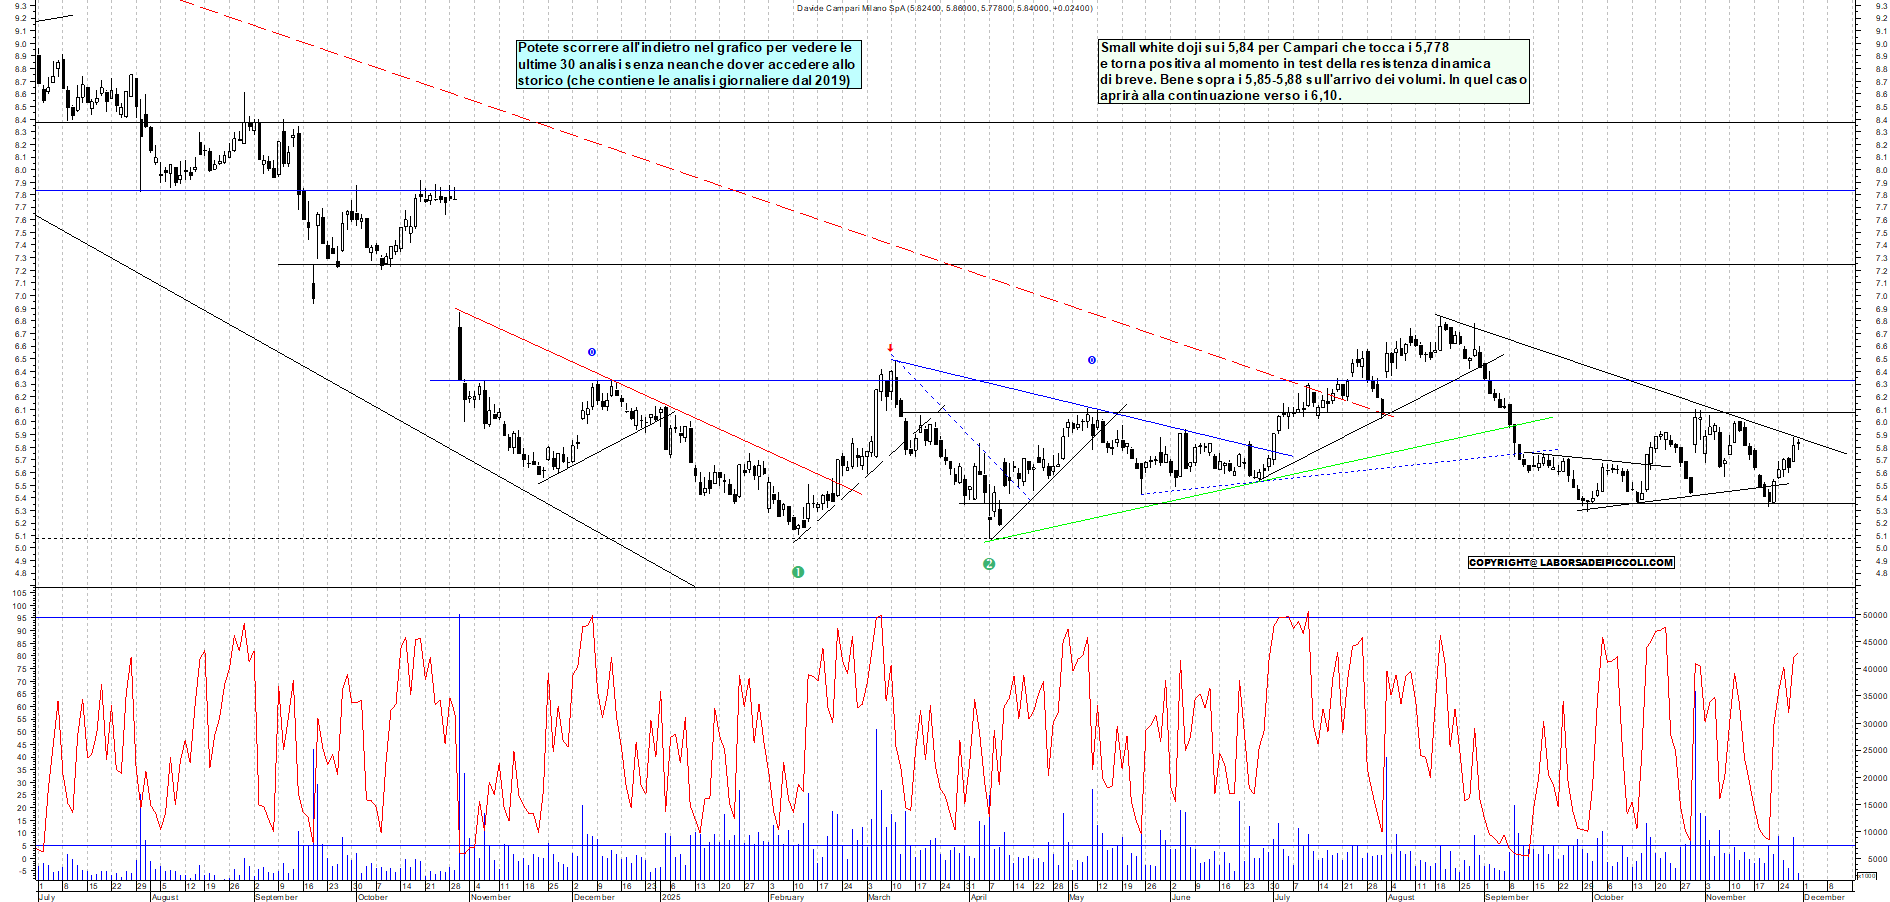This screenshot has width=1890, height=902.
Task: Click the red down arrow above March peak
Action: [891, 348]
